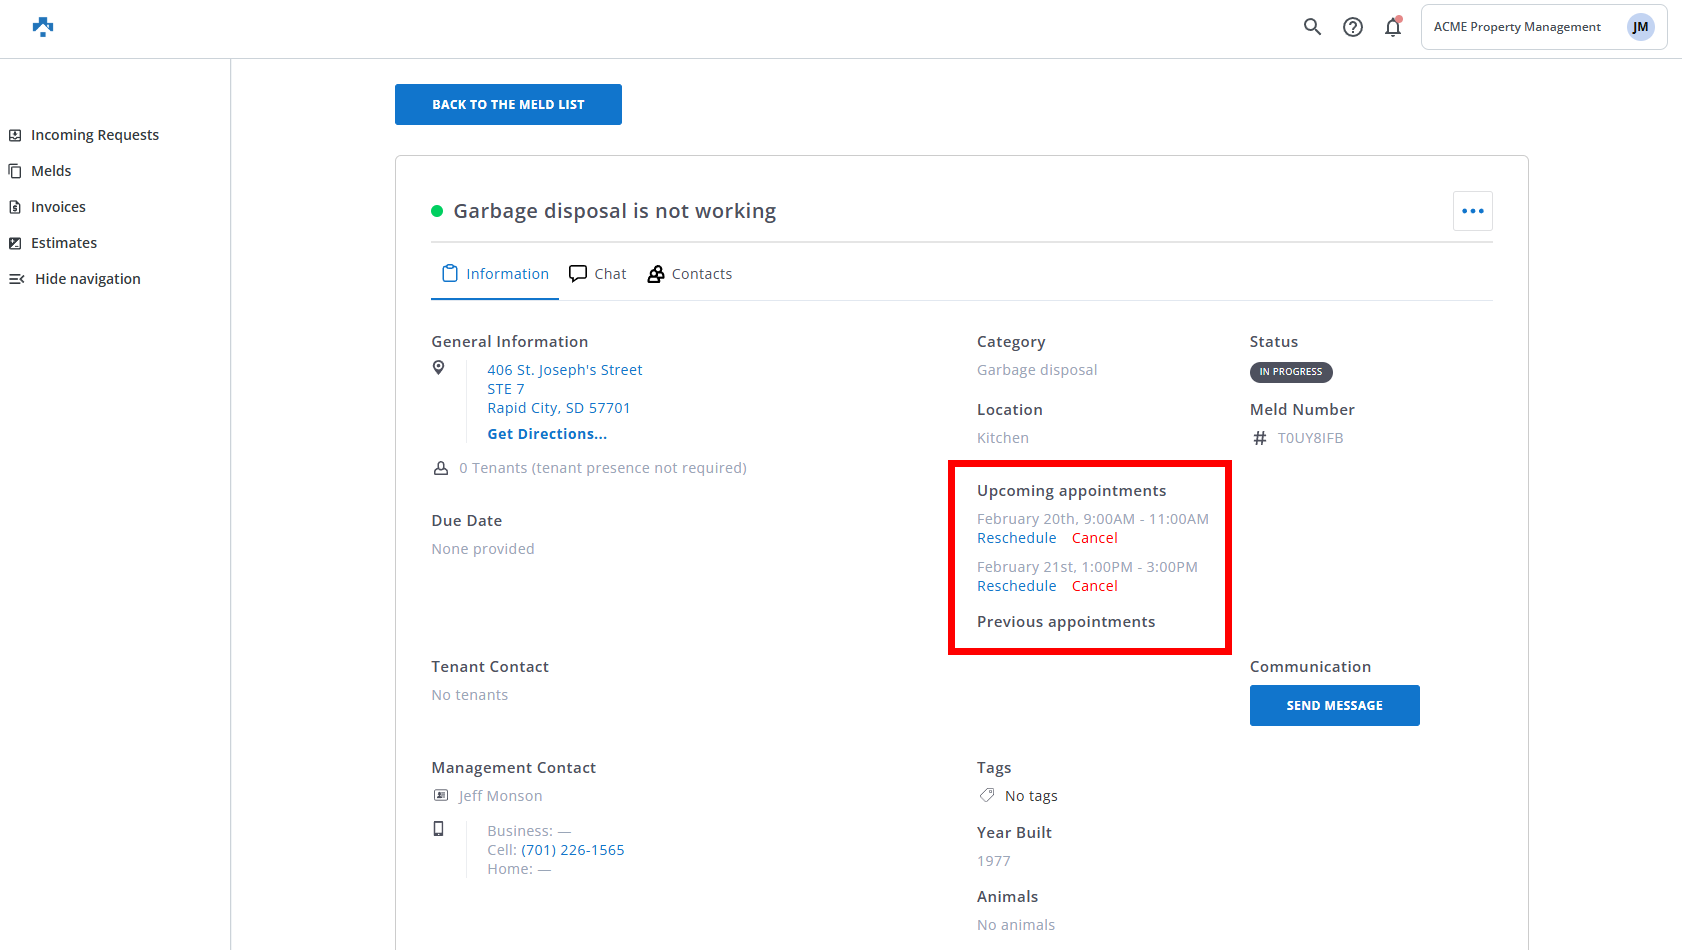The height and width of the screenshot is (950, 1682).
Task: Open the three-dots meld actions menu
Action: click(1472, 211)
